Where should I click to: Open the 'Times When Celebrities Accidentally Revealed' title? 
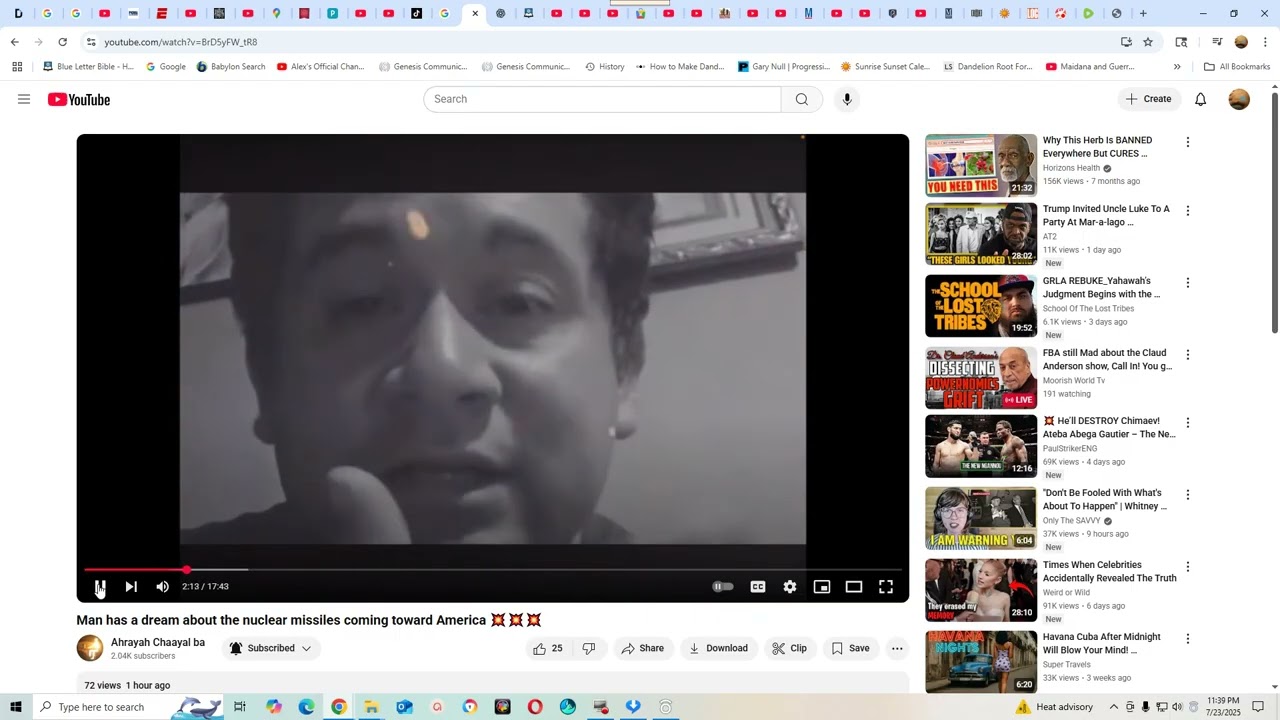click(x=1109, y=571)
